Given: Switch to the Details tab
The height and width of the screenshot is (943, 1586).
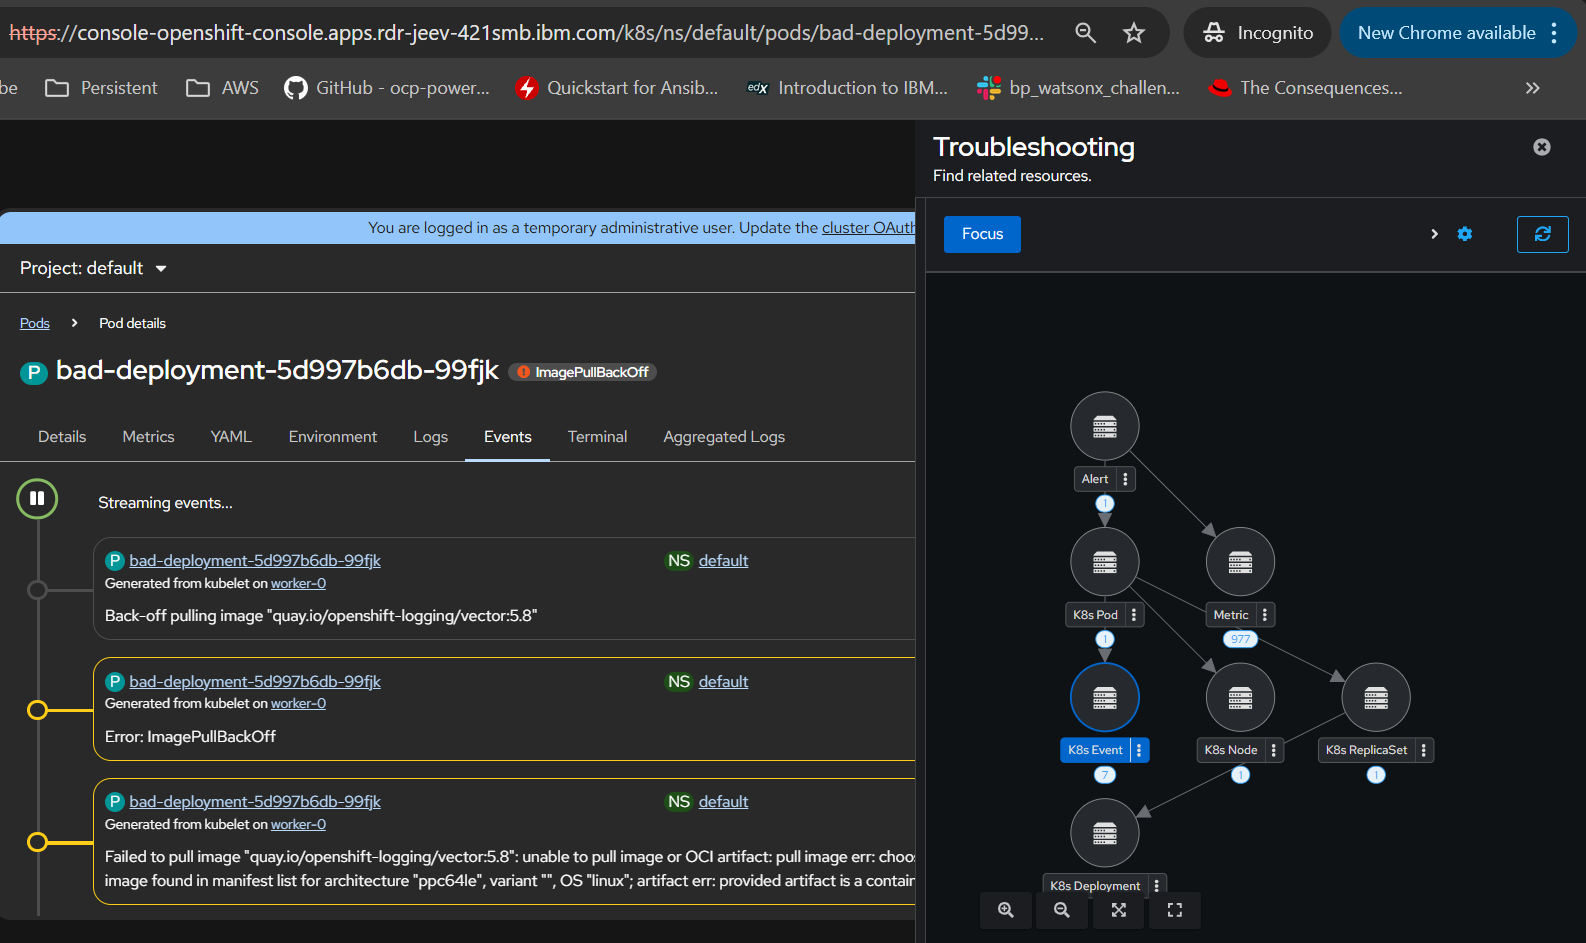Looking at the screenshot, I should (62, 437).
